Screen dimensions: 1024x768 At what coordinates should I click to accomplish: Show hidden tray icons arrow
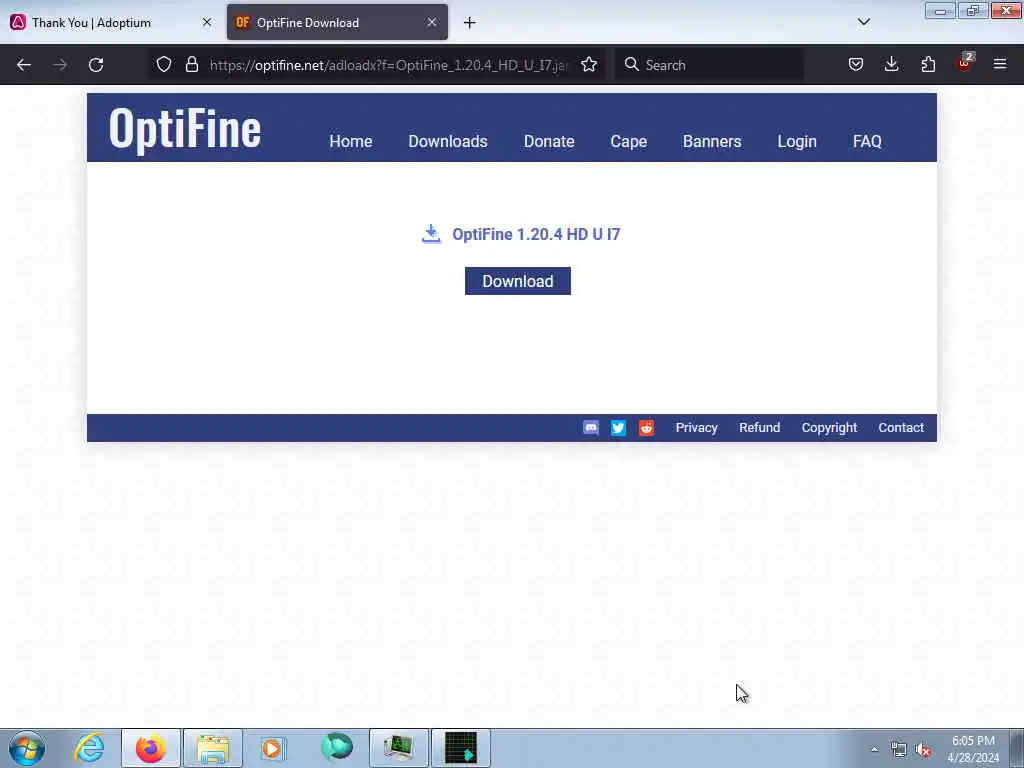tap(874, 749)
